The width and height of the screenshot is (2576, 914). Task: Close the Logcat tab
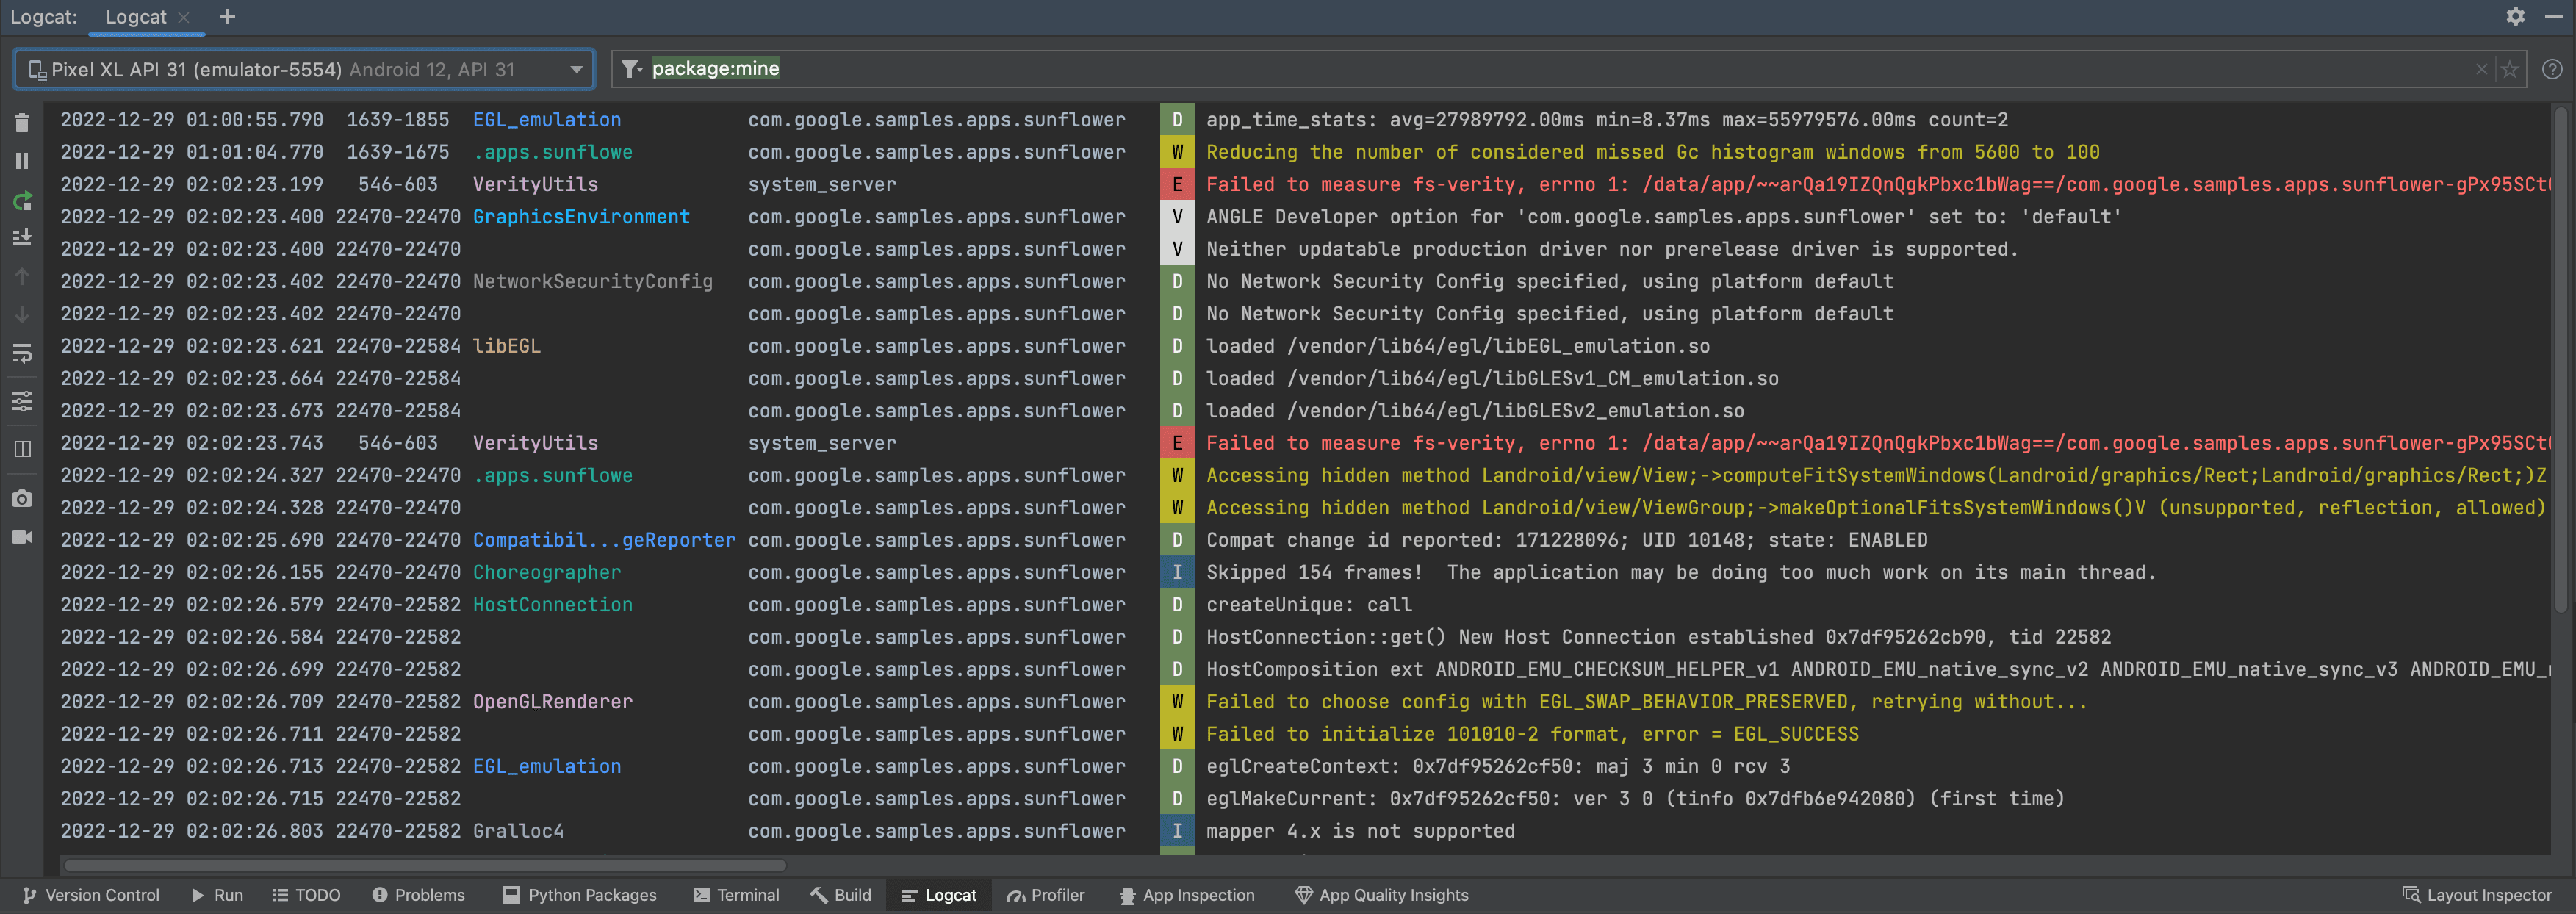tap(183, 17)
